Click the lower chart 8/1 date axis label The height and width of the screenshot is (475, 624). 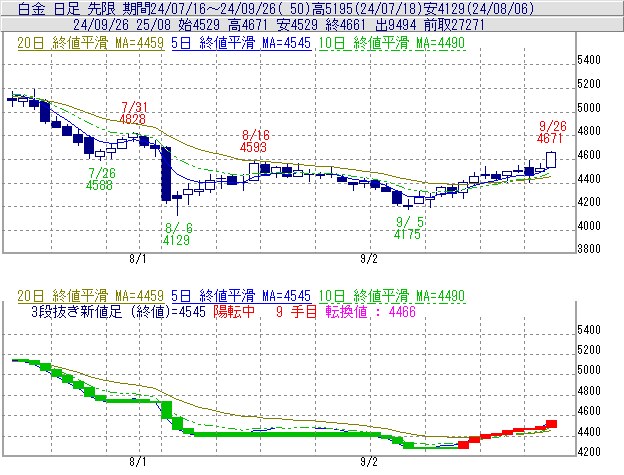138,462
